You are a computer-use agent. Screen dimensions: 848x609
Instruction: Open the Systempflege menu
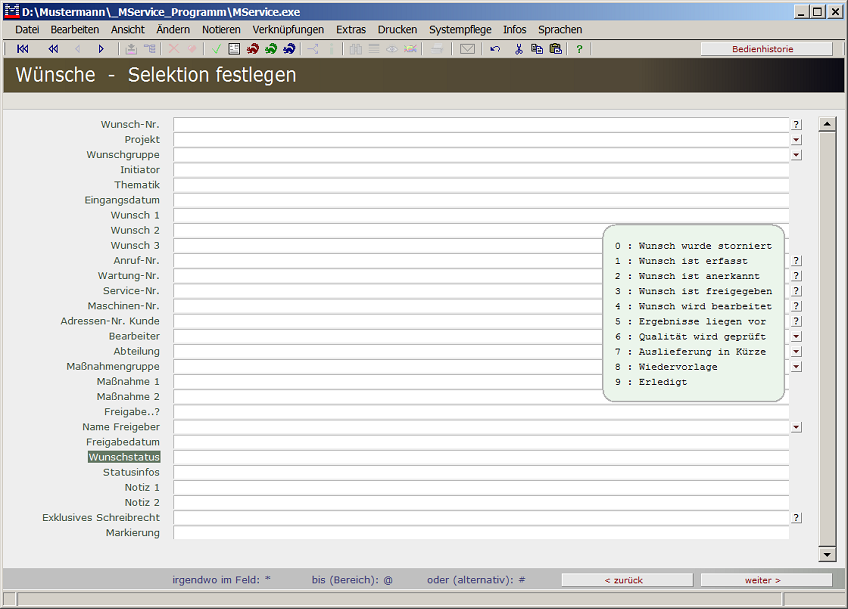[460, 30]
